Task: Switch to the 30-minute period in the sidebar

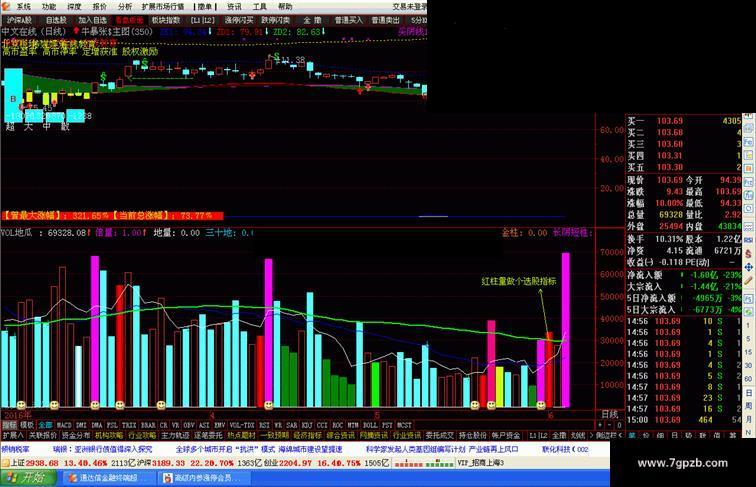Action: [x=748, y=365]
